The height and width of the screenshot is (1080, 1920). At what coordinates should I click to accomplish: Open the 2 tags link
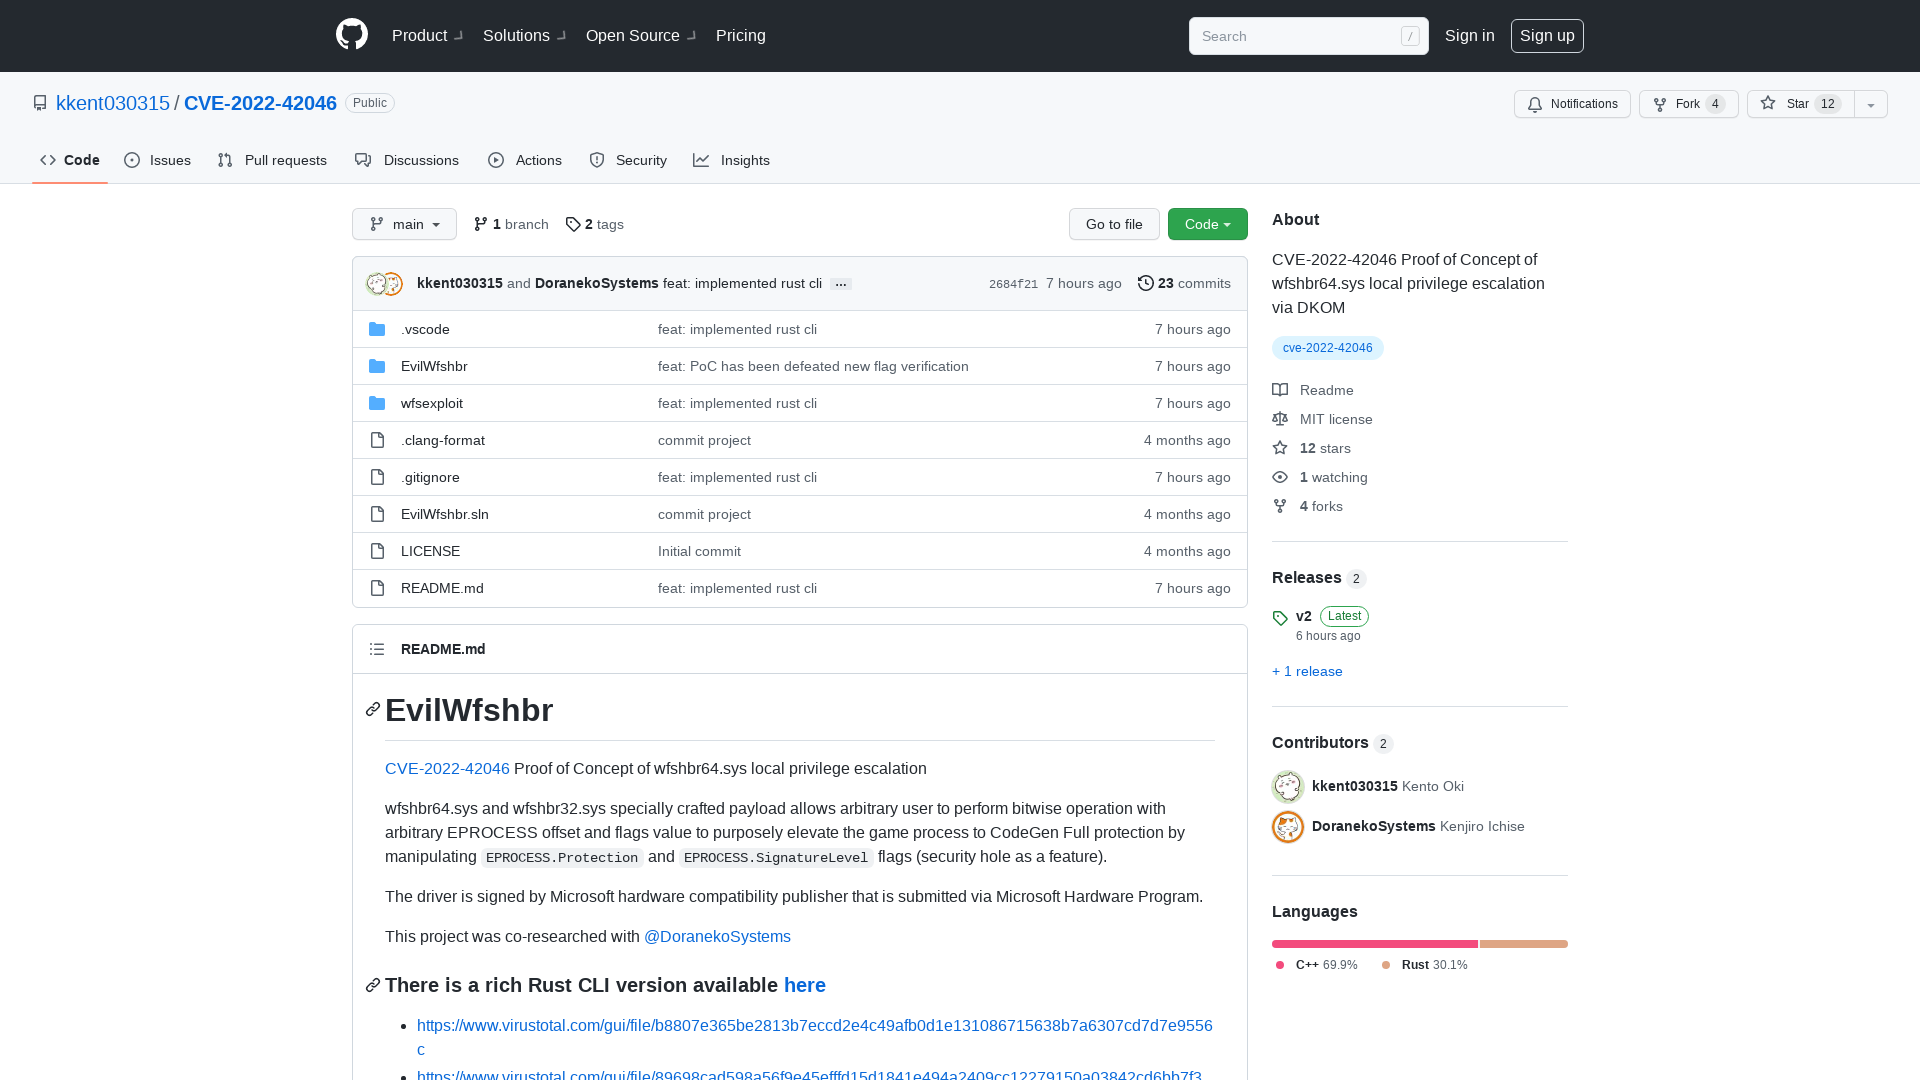pos(595,224)
